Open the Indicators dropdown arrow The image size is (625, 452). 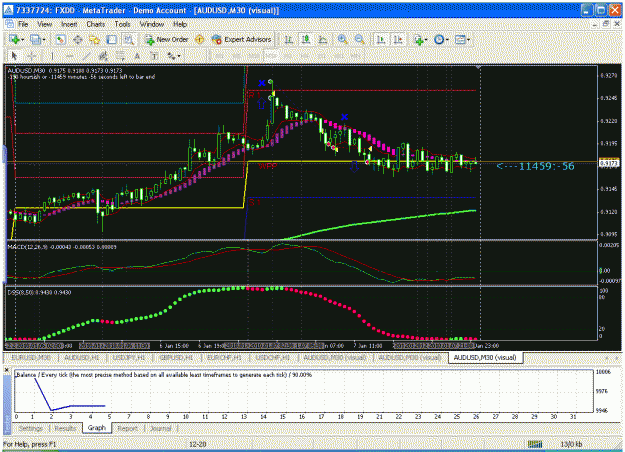(x=426, y=40)
